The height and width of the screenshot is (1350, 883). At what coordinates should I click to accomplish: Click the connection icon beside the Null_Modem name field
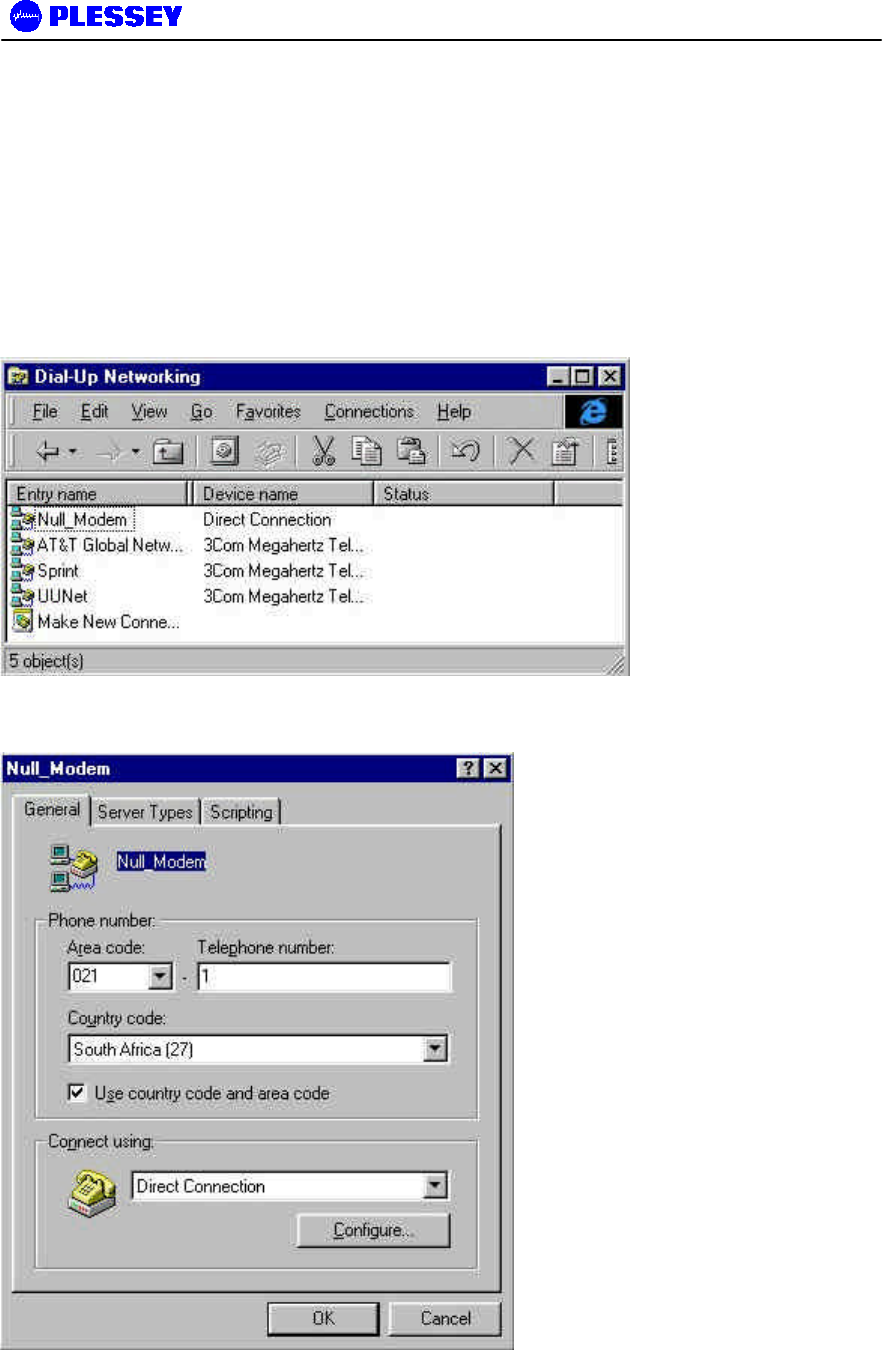(74, 866)
